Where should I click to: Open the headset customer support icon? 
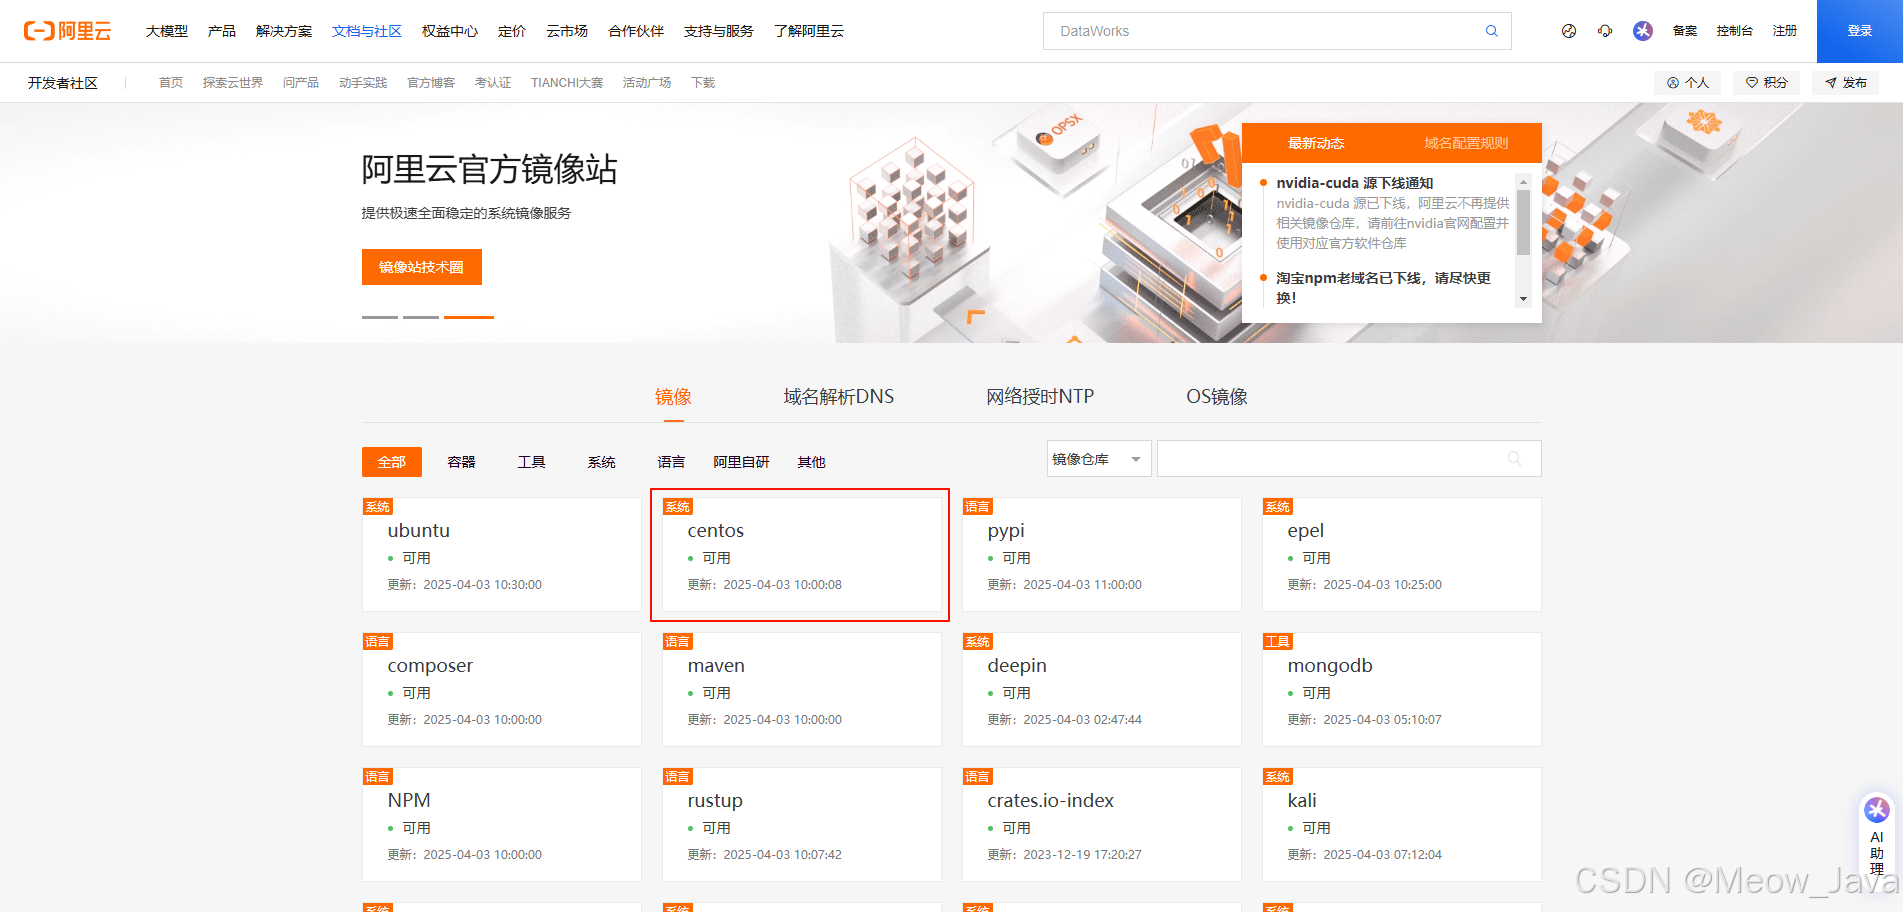[x=1605, y=31]
